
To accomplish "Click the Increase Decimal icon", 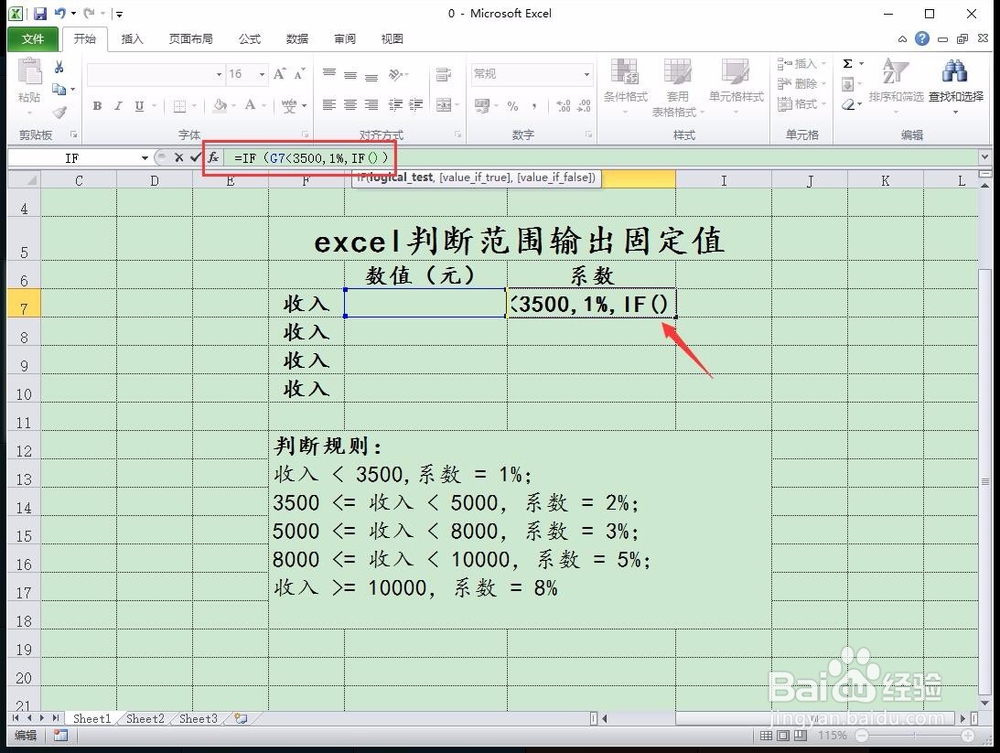I will (x=563, y=106).
